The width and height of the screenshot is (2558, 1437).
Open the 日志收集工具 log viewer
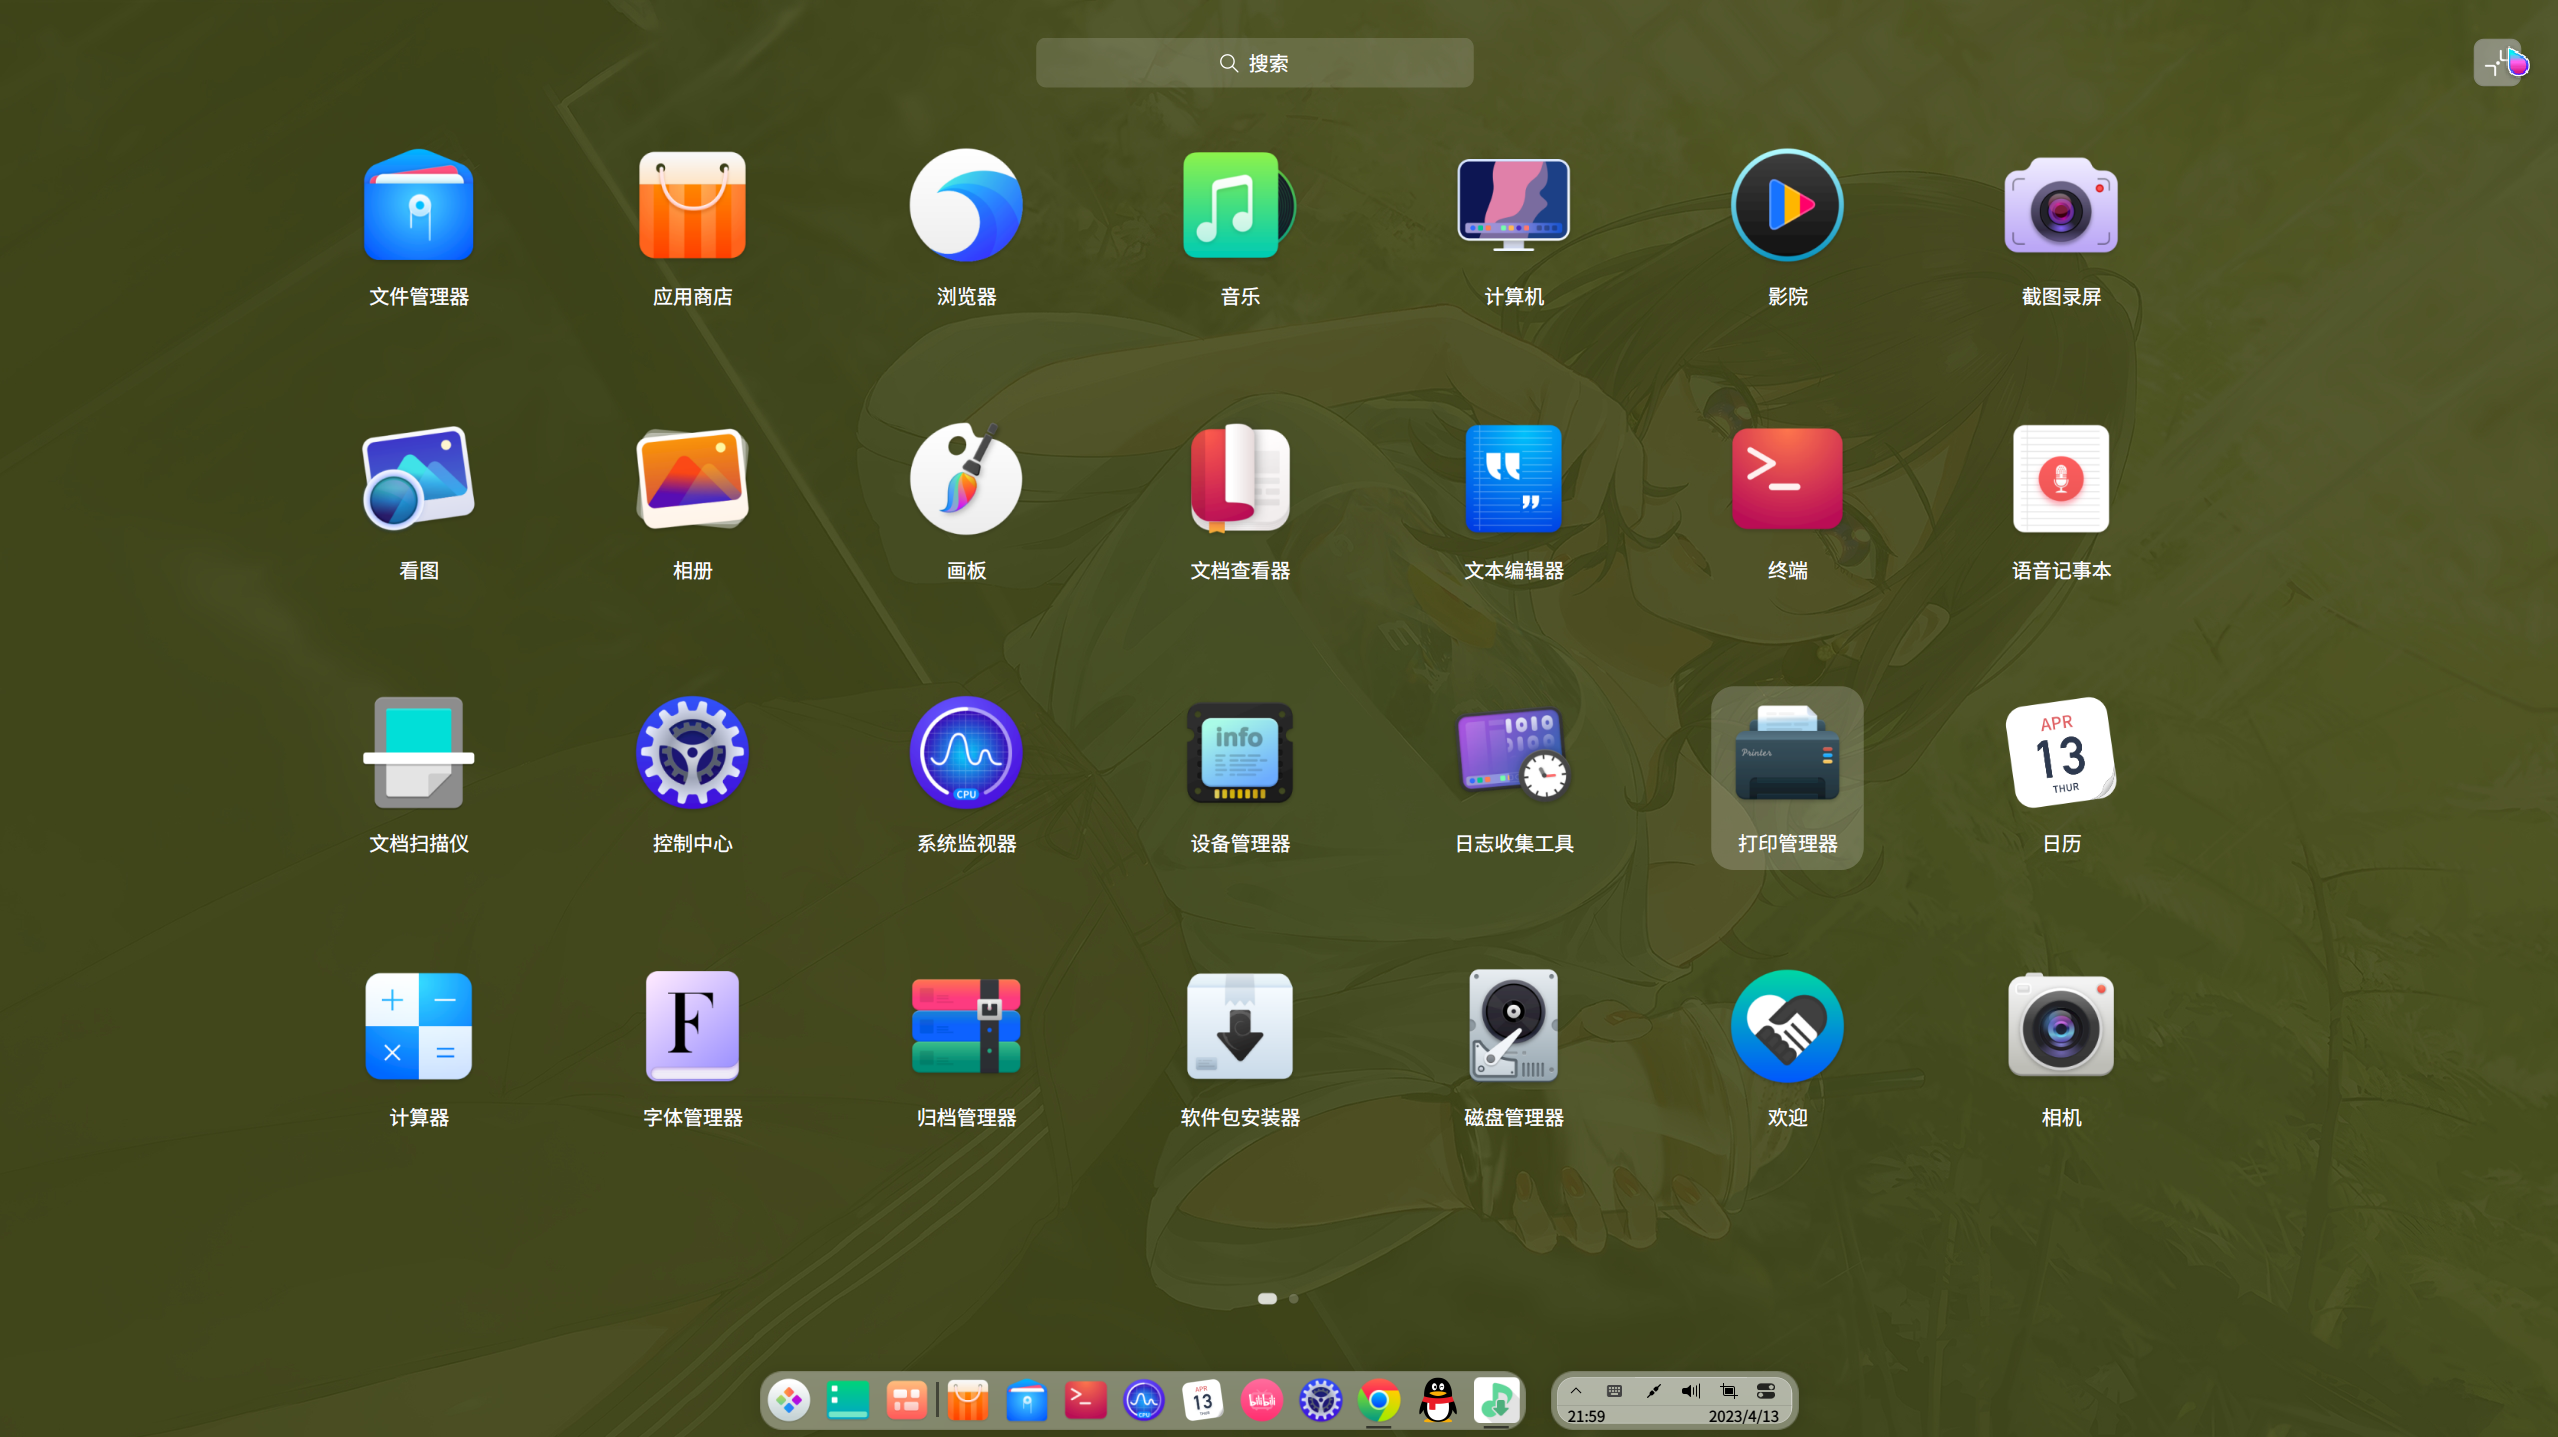1512,753
